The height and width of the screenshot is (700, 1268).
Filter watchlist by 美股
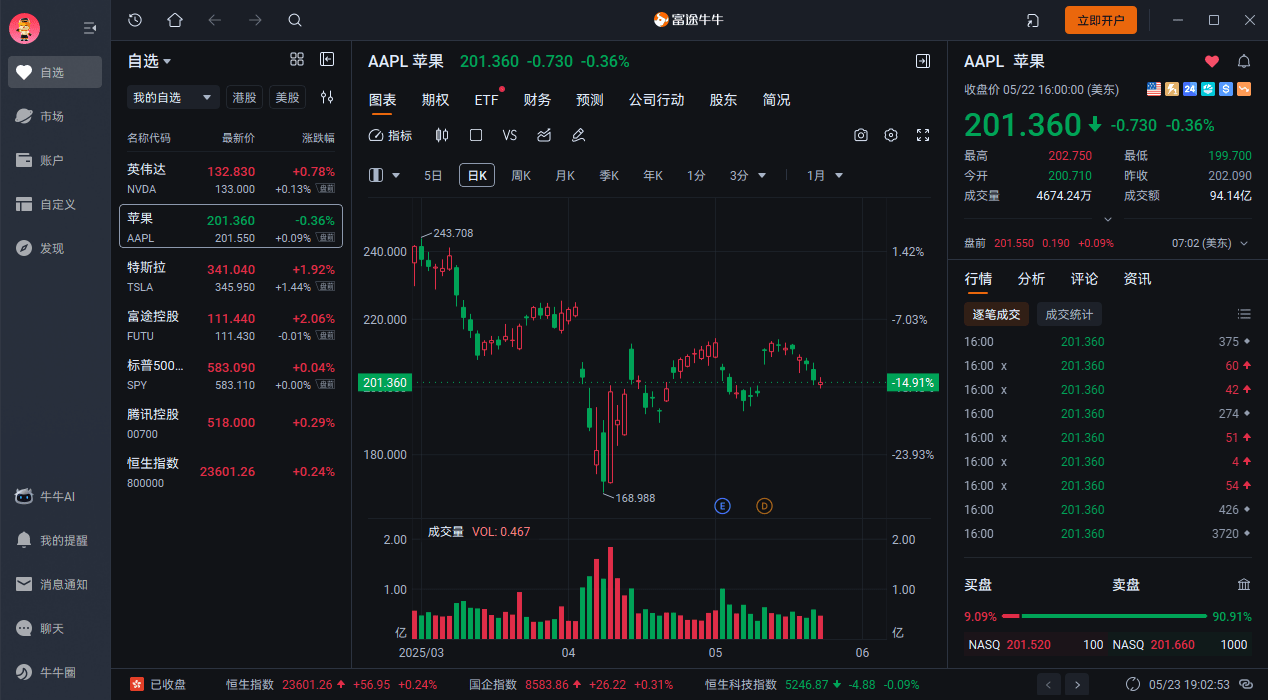[x=287, y=97]
